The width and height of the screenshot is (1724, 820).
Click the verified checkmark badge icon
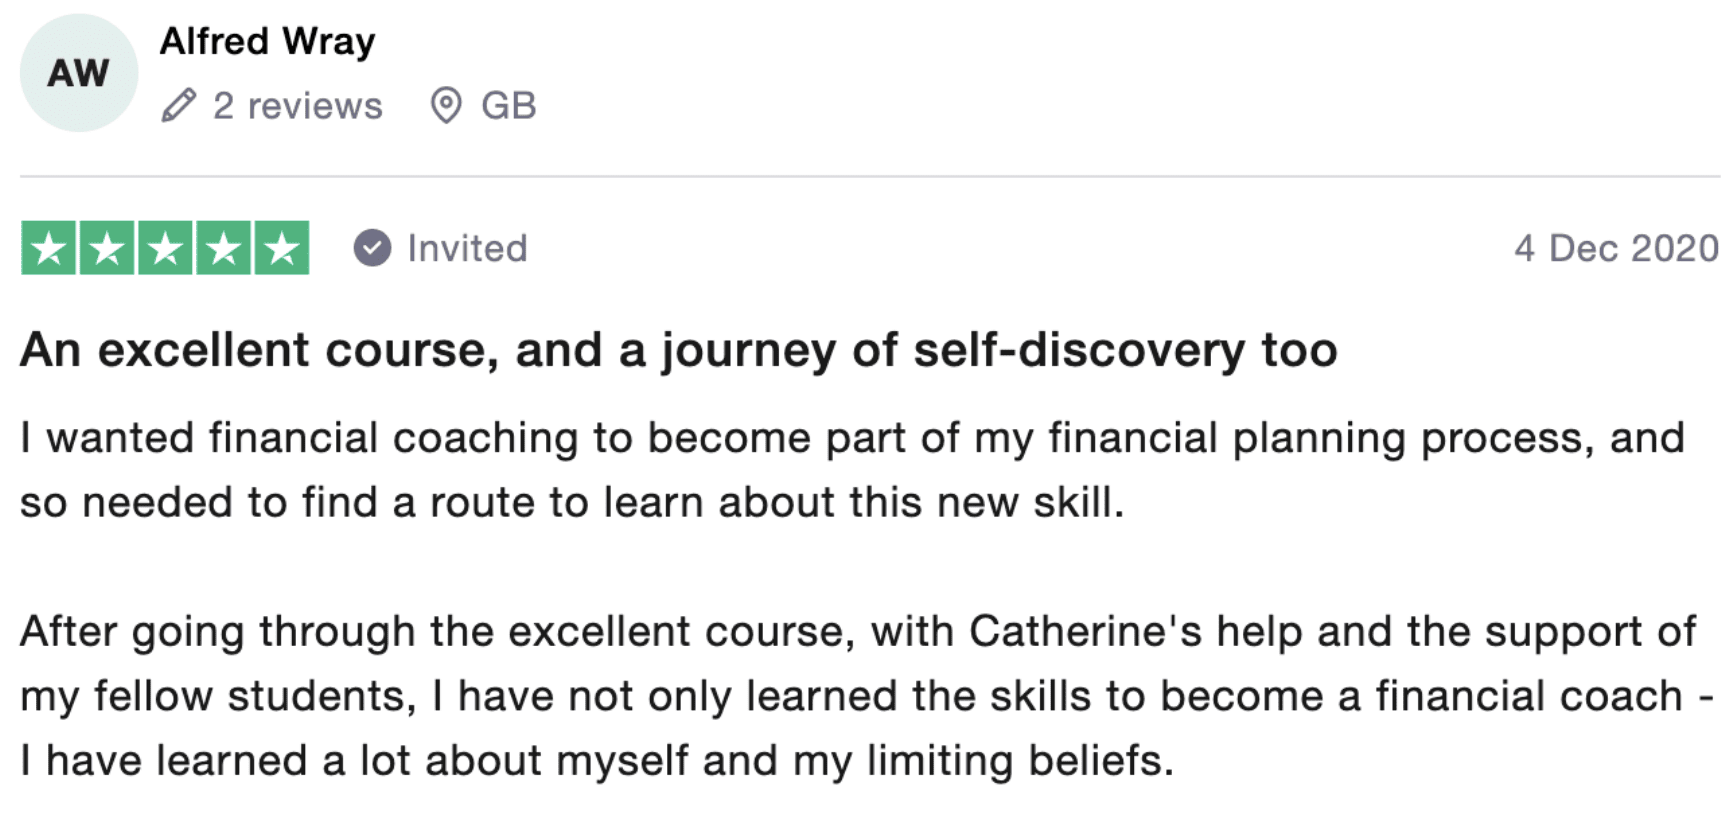pos(372,248)
